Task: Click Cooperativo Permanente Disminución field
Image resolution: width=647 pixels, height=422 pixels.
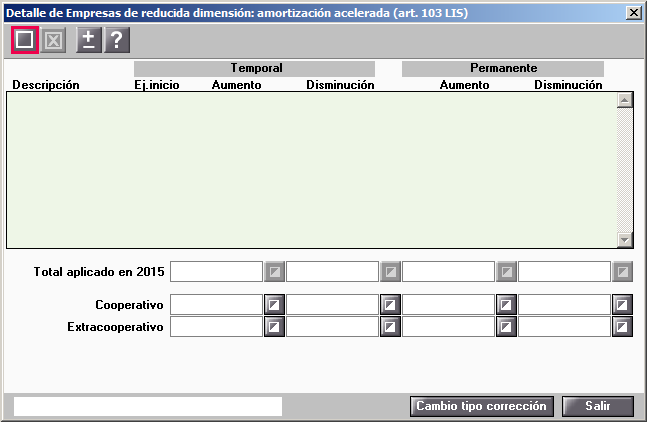Action: pyautogui.click(x=564, y=305)
